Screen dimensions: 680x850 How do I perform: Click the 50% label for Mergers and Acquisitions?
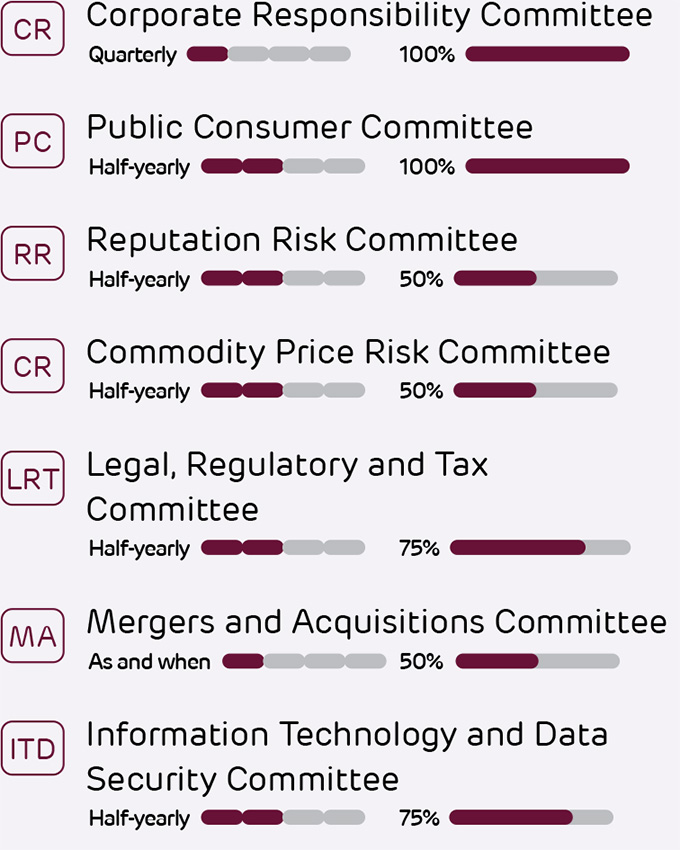click(421, 662)
